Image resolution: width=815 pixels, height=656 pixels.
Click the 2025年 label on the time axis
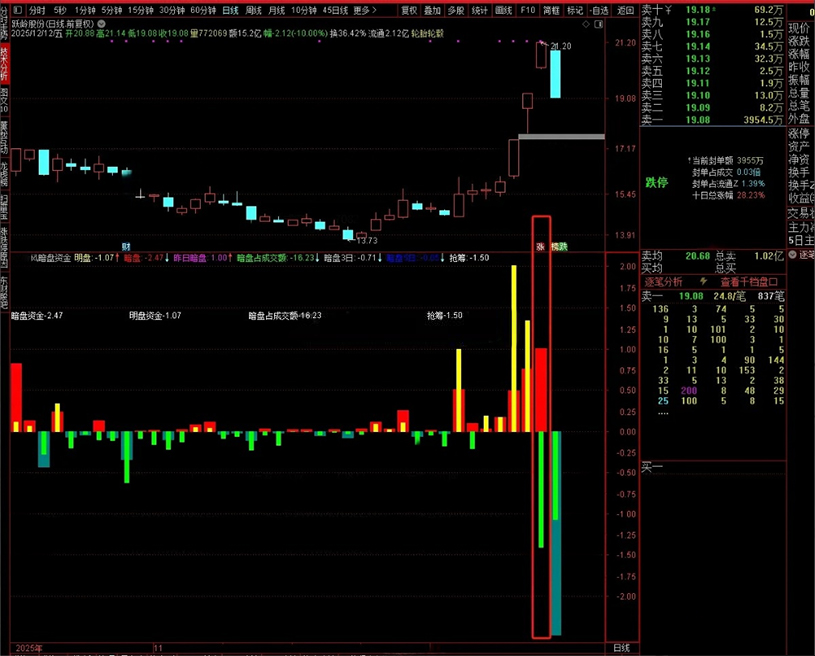click(x=29, y=648)
